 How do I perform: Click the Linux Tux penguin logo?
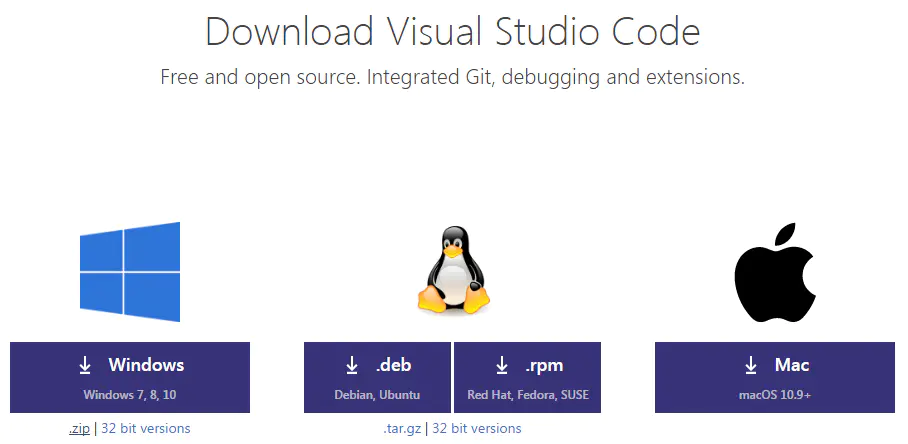(452, 271)
